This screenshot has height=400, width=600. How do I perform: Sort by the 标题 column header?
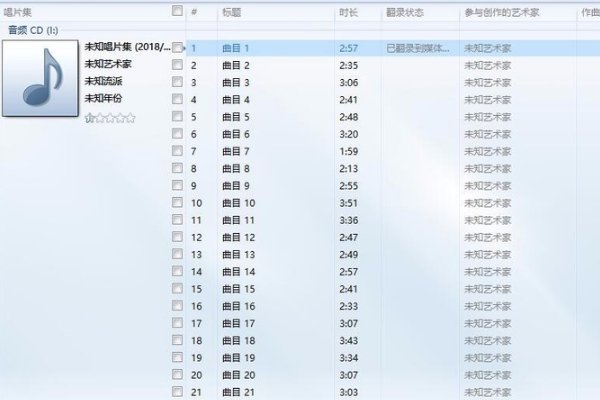coord(232,13)
